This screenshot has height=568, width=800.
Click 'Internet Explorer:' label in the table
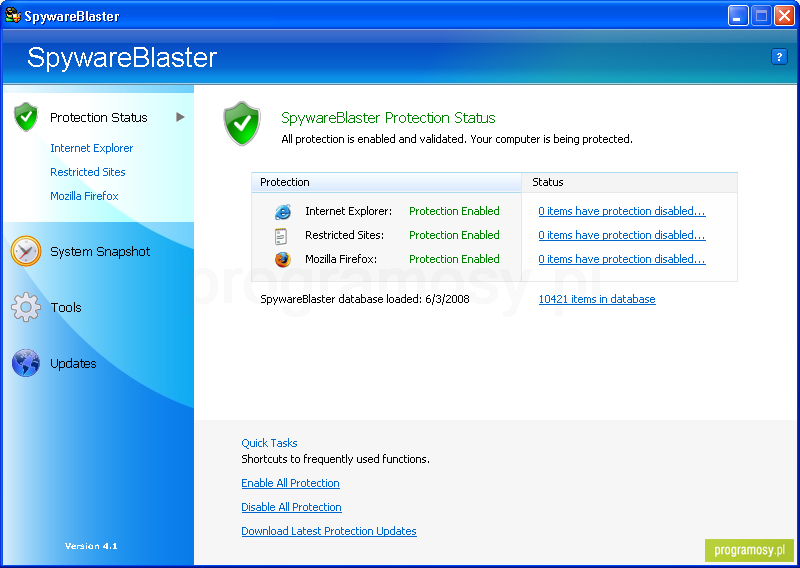(348, 211)
